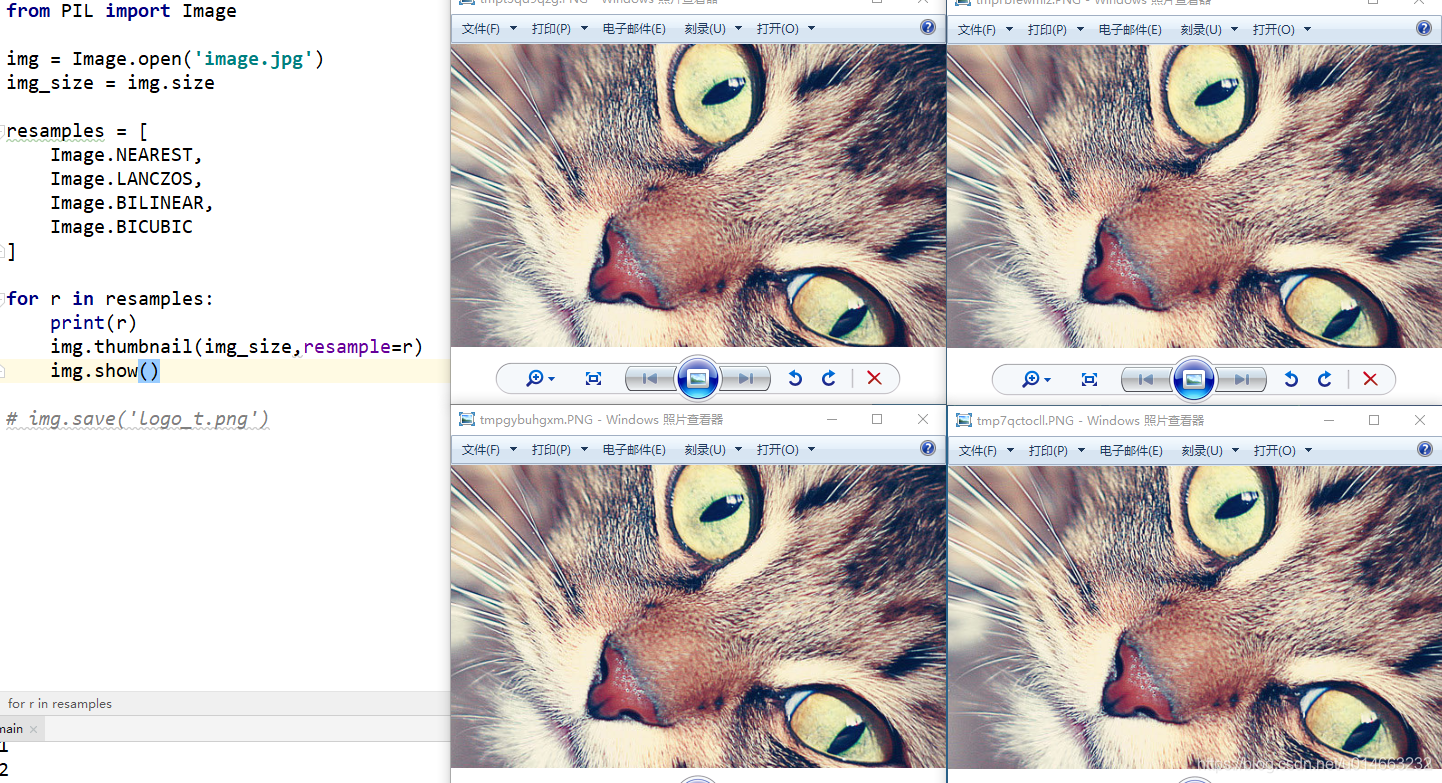This screenshot has height=783, width=1442.
Task: Open 文件(F) menu in top-left viewer
Action: [x=489, y=29]
